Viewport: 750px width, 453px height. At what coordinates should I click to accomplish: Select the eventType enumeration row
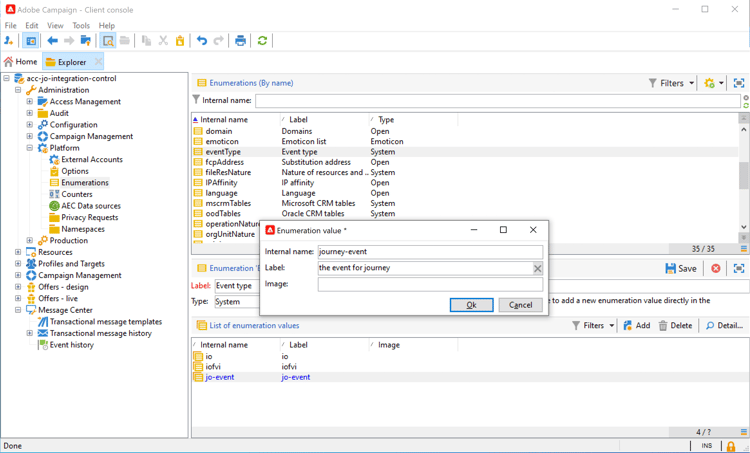464,152
